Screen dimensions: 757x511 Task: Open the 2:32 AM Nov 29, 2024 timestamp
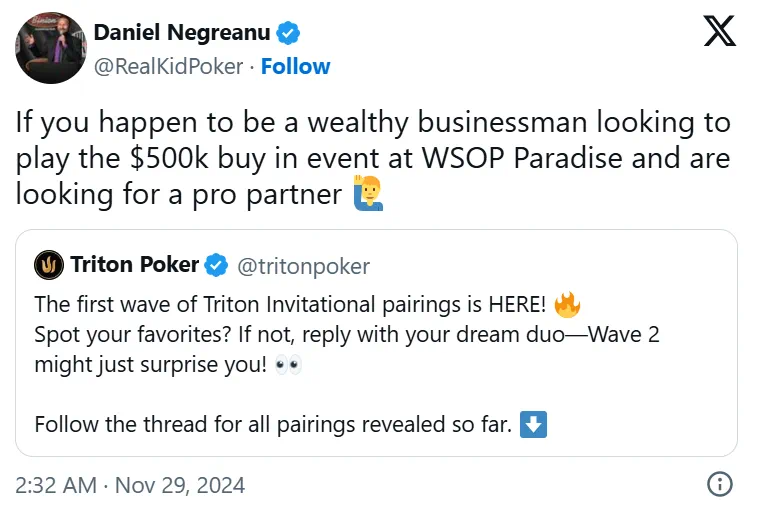130,486
